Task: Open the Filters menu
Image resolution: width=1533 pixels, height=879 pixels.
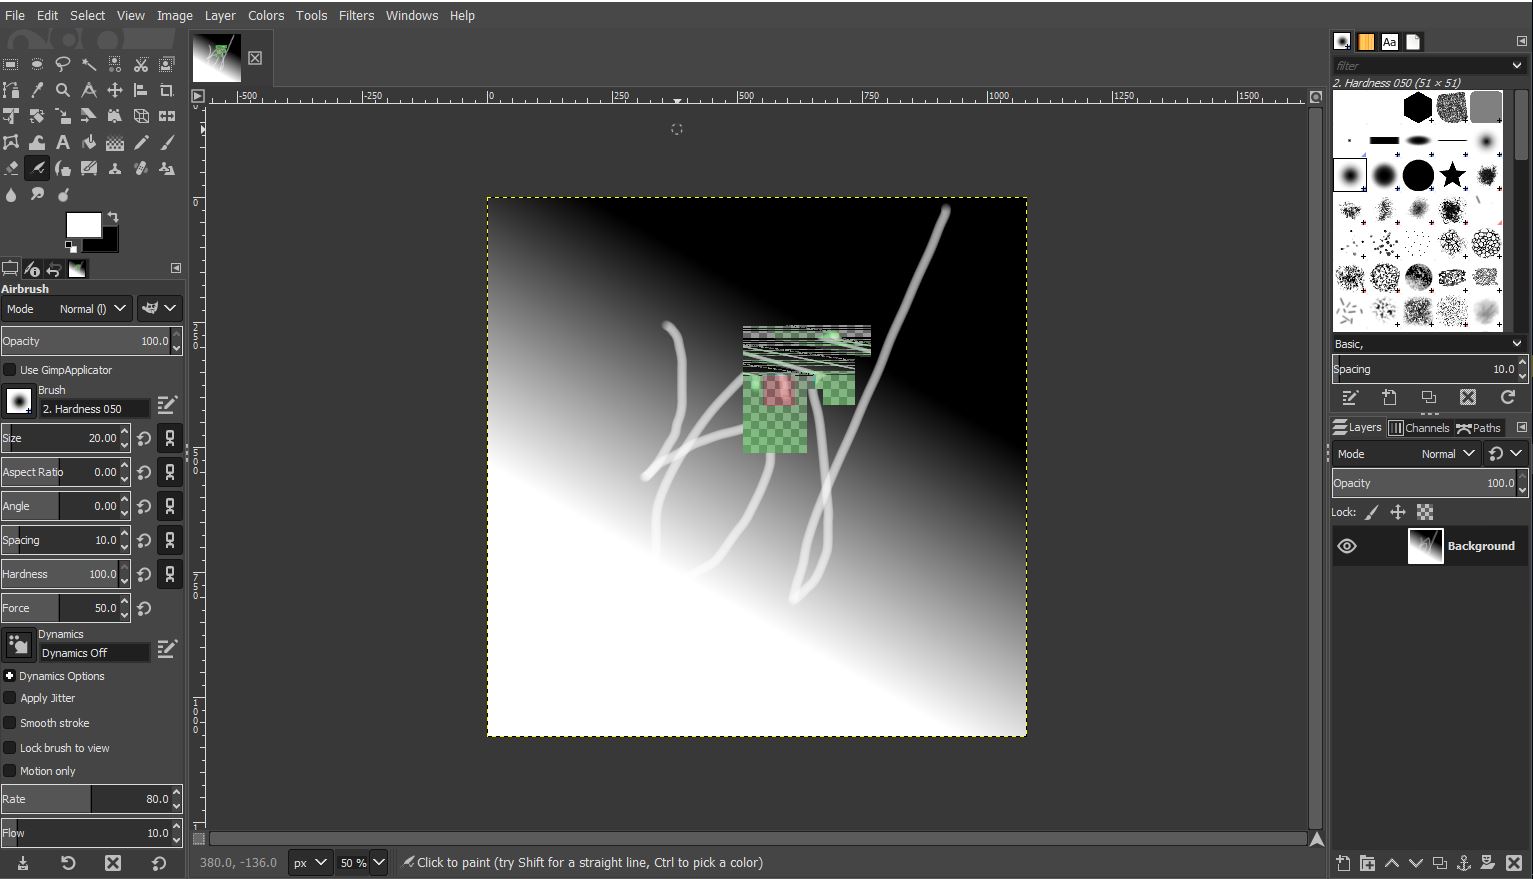Action: tap(356, 15)
